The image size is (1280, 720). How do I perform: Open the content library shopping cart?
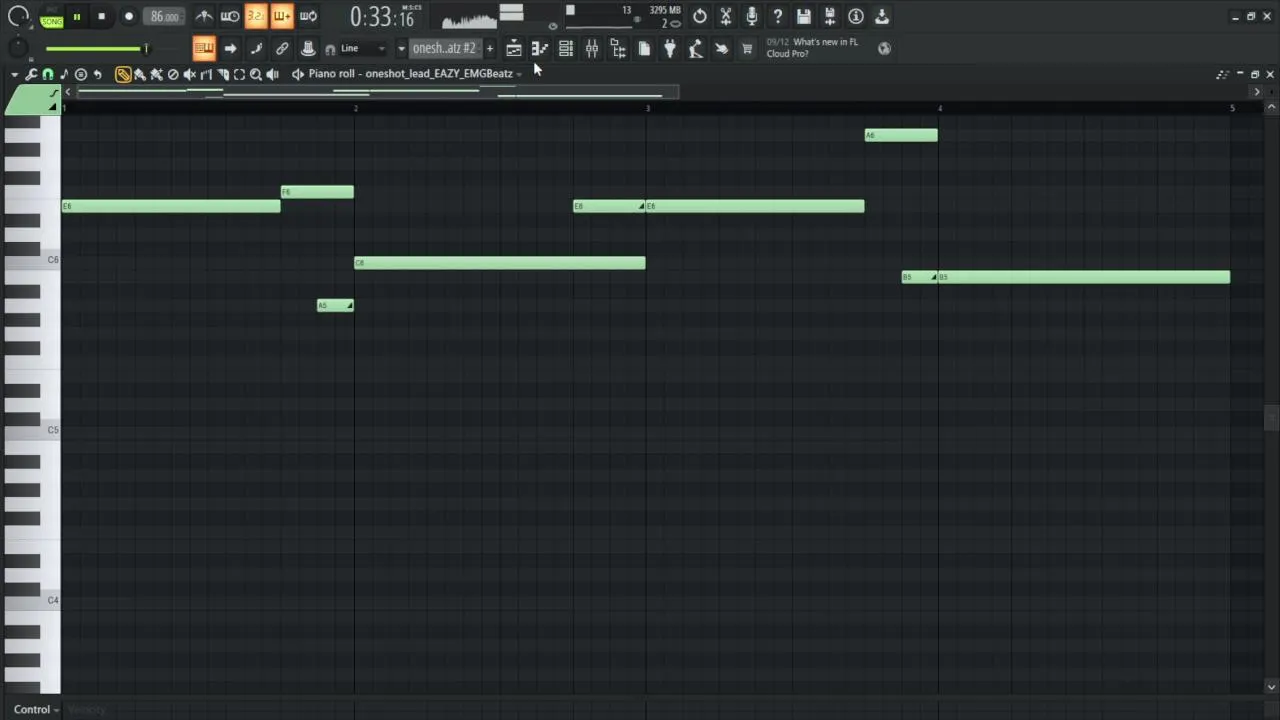pyautogui.click(x=747, y=48)
